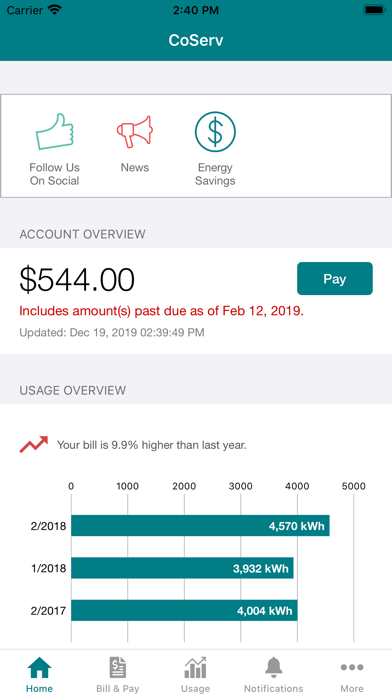Tap the More three-dots icon
The image size is (392, 696).
[x=352, y=667]
